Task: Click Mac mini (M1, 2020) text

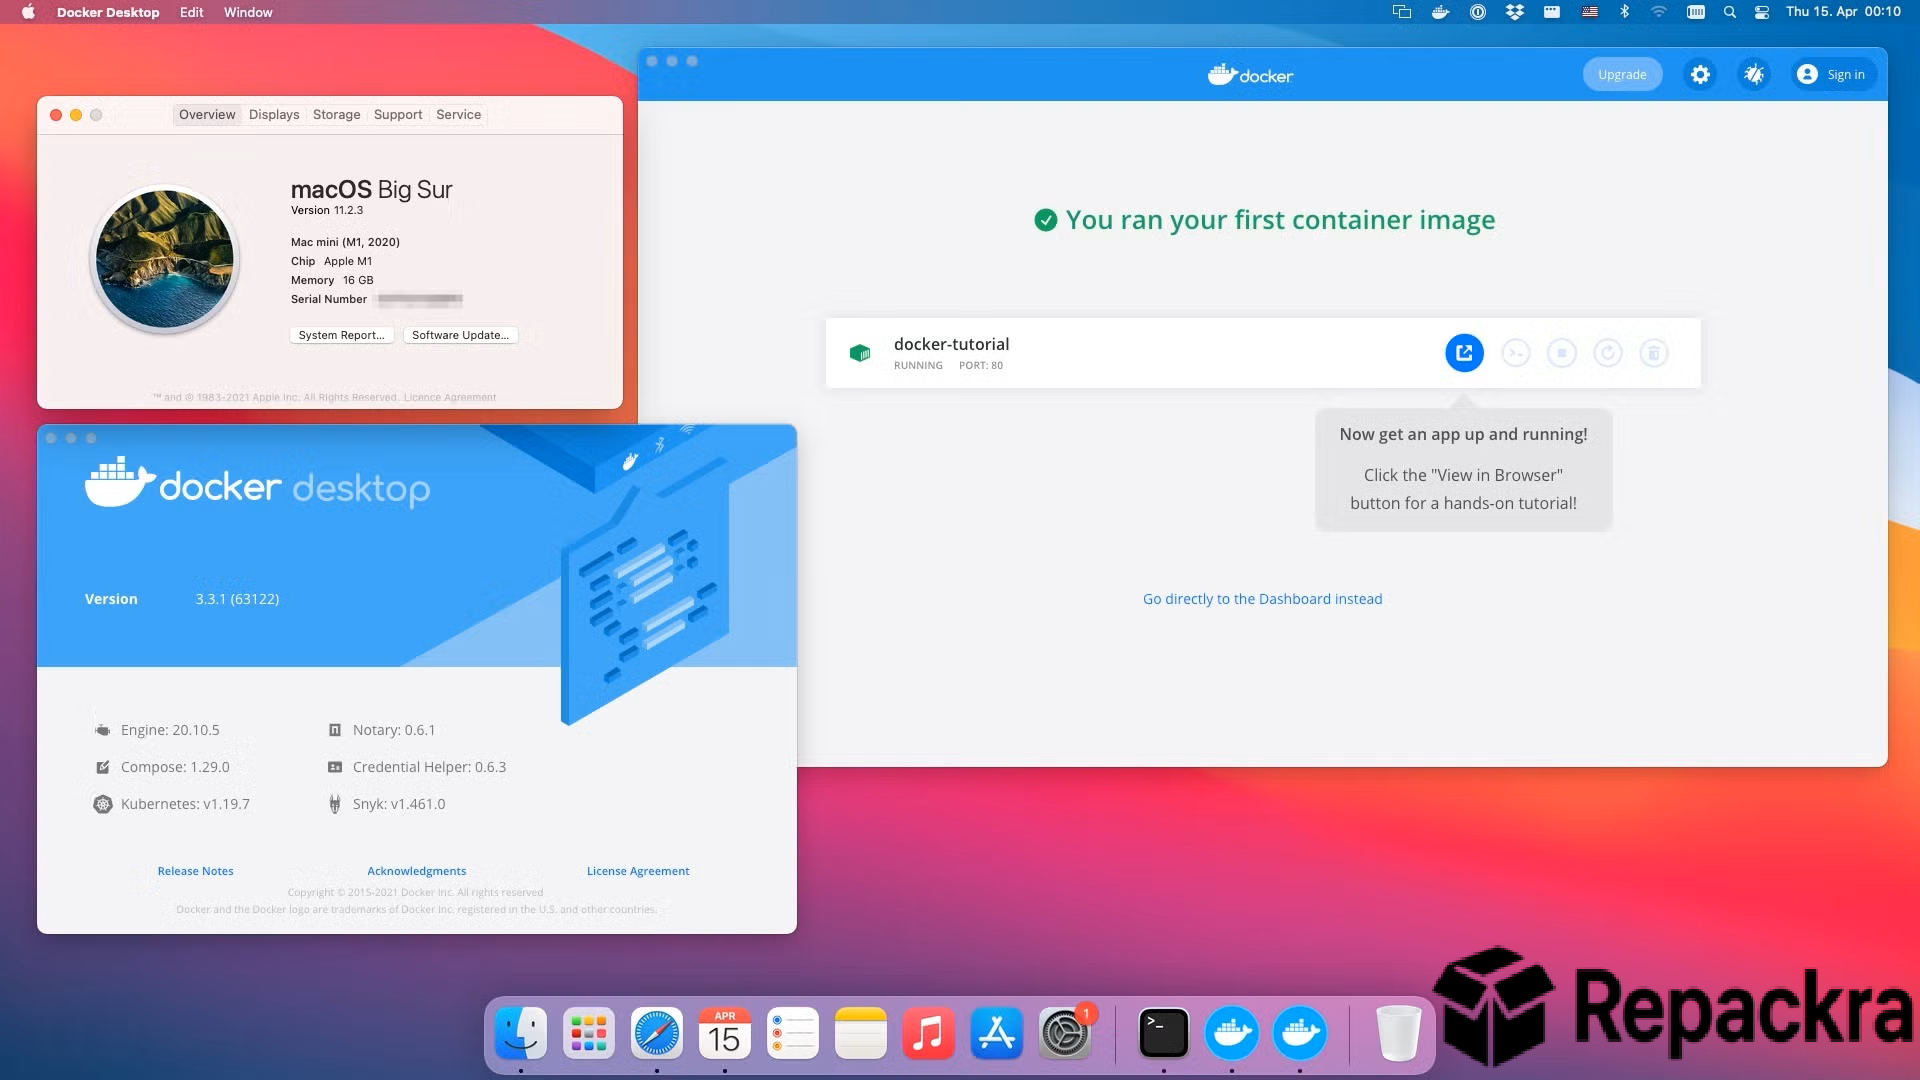Action: (x=345, y=242)
